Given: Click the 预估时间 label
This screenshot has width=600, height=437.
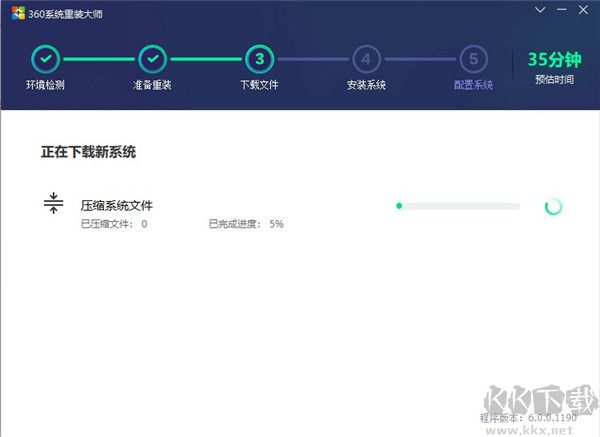Looking at the screenshot, I should click(x=554, y=80).
